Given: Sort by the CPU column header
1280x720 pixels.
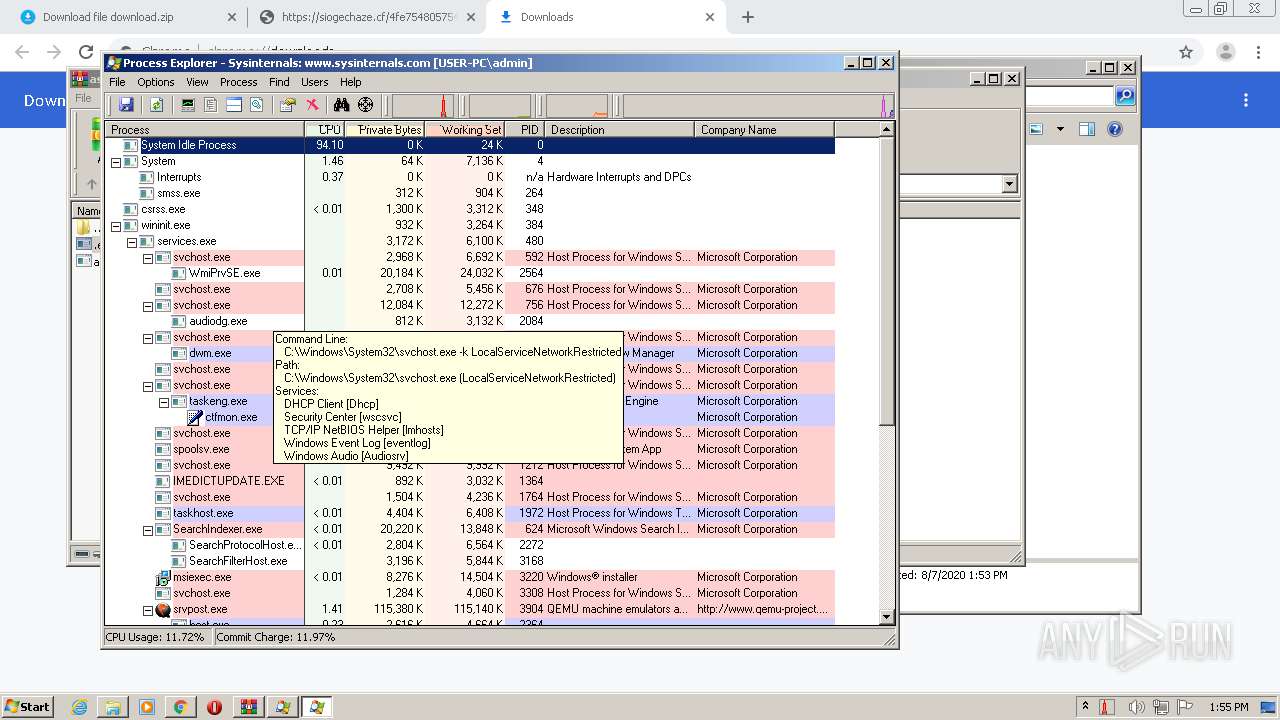Looking at the screenshot, I should pyautogui.click(x=325, y=129).
